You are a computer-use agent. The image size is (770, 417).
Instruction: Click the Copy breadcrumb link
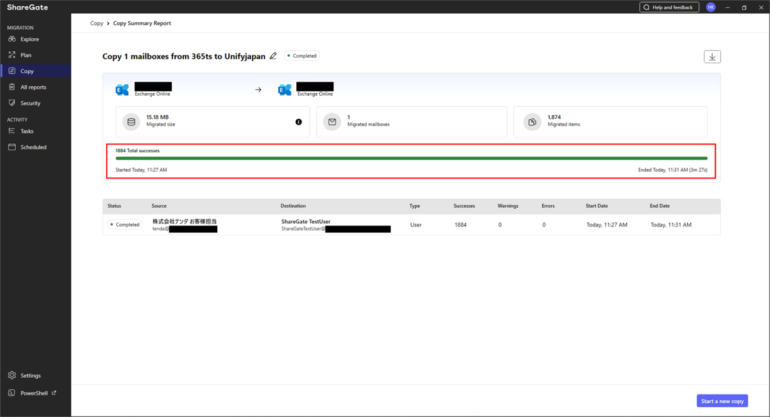click(x=97, y=21)
